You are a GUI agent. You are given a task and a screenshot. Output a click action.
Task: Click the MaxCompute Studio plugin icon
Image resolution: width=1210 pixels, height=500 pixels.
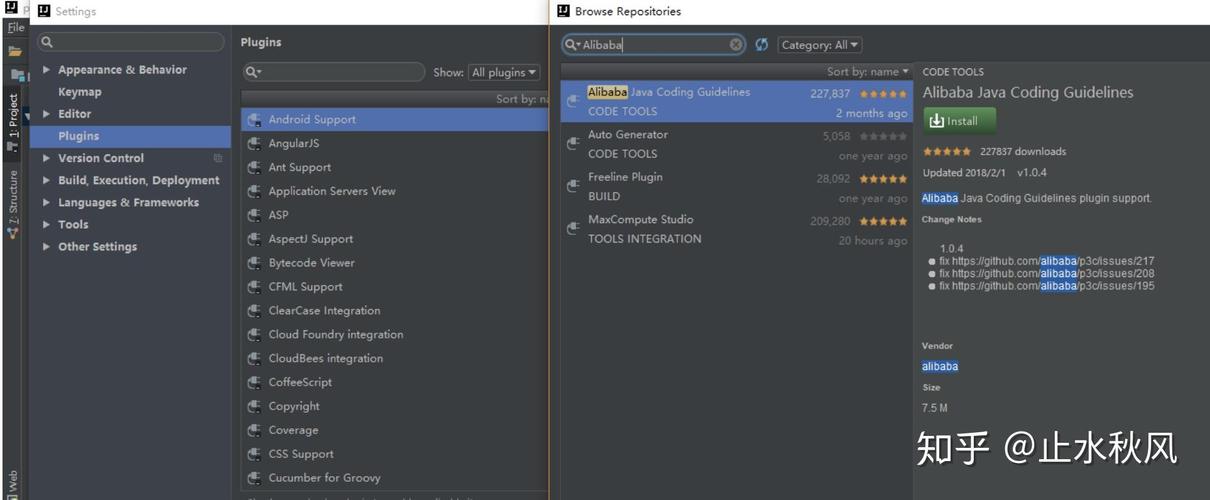pos(573,229)
